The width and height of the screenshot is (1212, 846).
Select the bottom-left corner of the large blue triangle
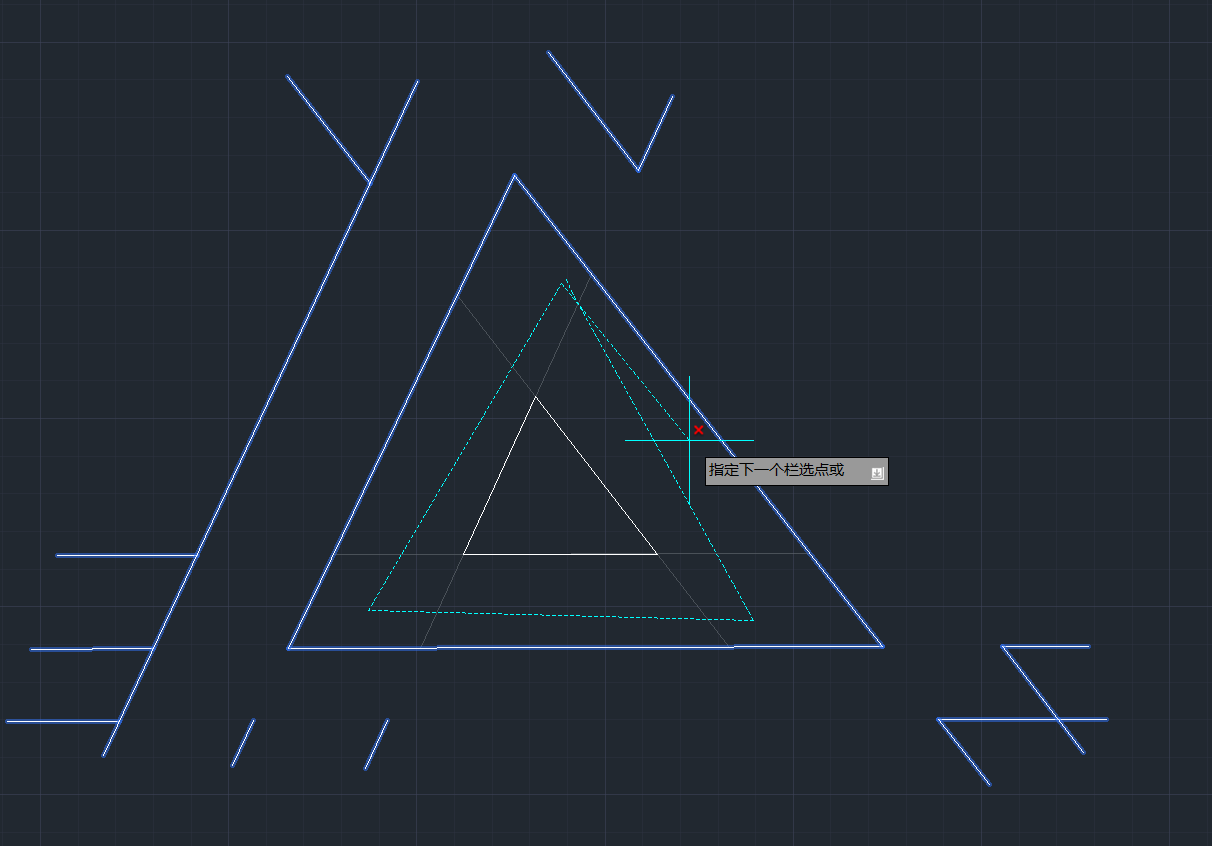289,648
